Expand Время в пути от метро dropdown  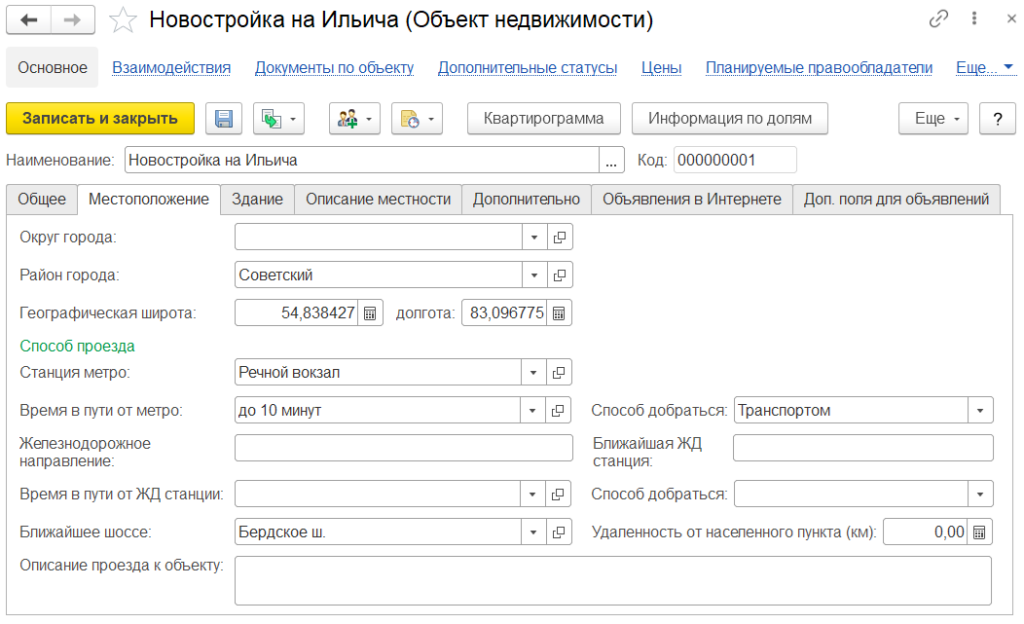534,410
